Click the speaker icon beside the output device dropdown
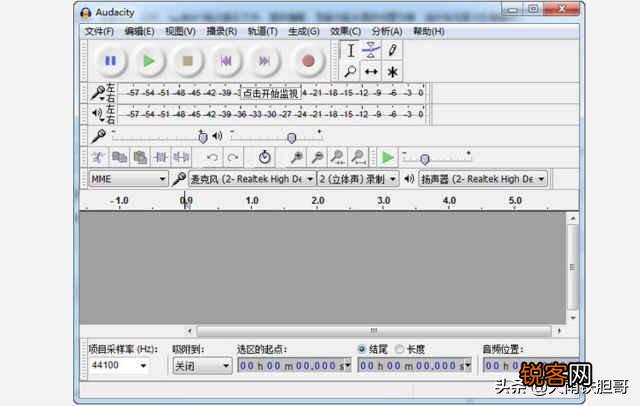640x406 pixels. [x=409, y=179]
